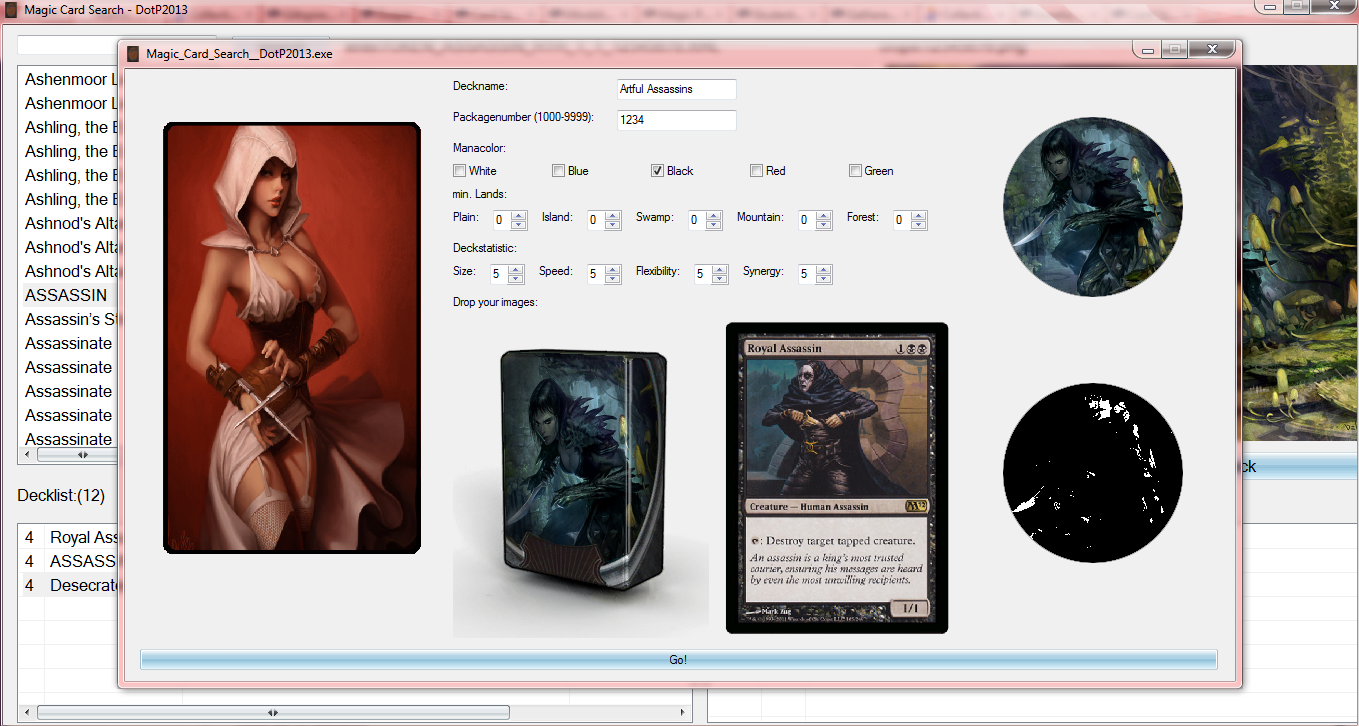The height and width of the screenshot is (726, 1359).
Task: Click the Size statistic value field
Action: point(498,274)
